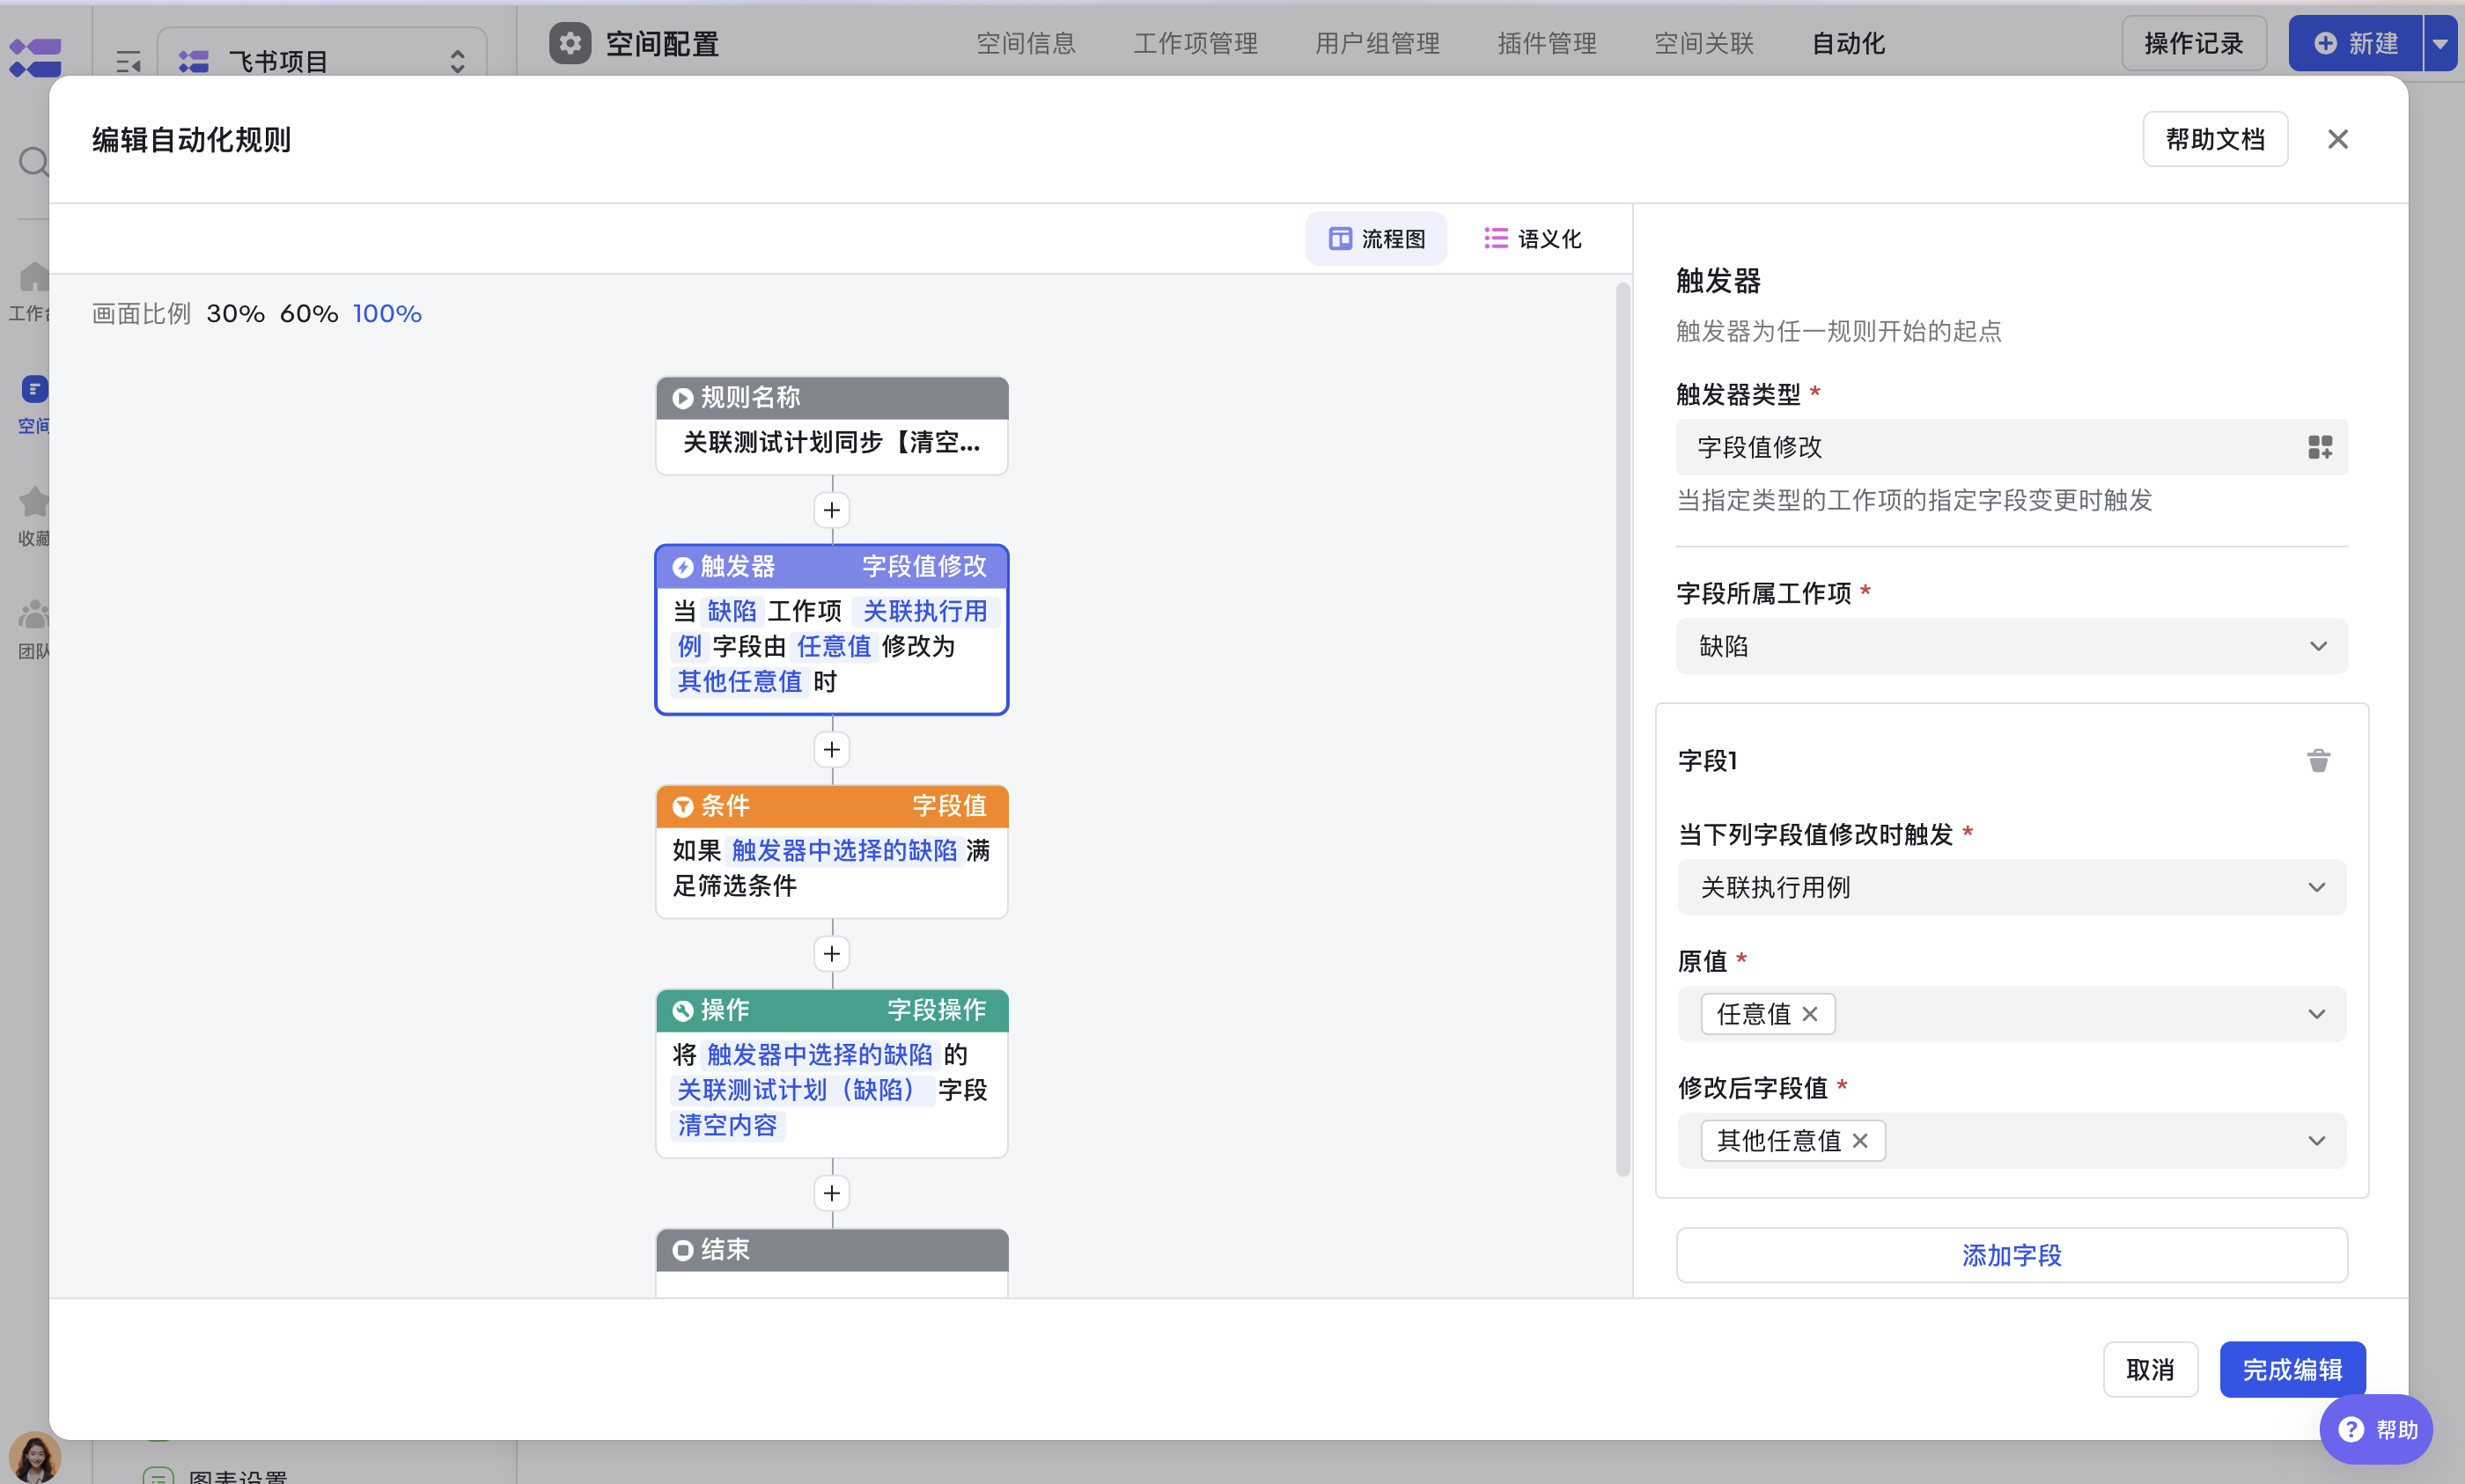This screenshot has width=2465, height=1484.
Task: Click the 添加字段 add field button
Action: (x=2012, y=1255)
